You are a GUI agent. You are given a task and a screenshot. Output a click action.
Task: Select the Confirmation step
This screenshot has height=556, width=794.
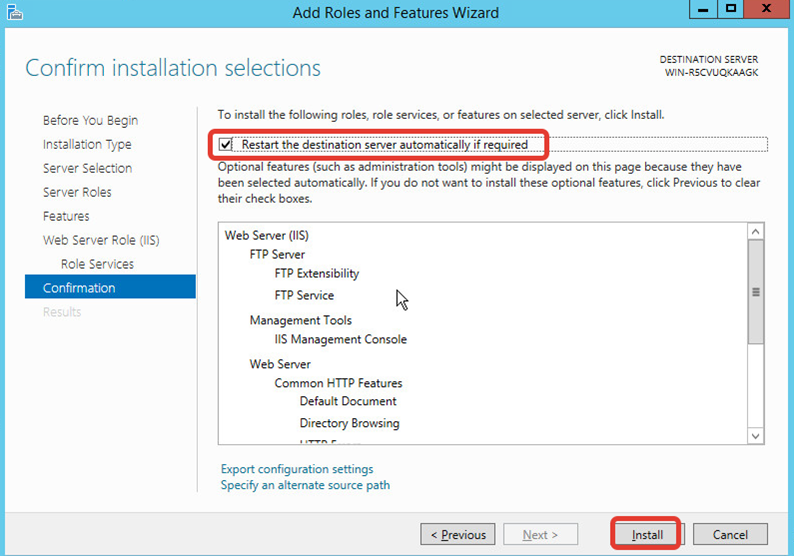click(79, 288)
